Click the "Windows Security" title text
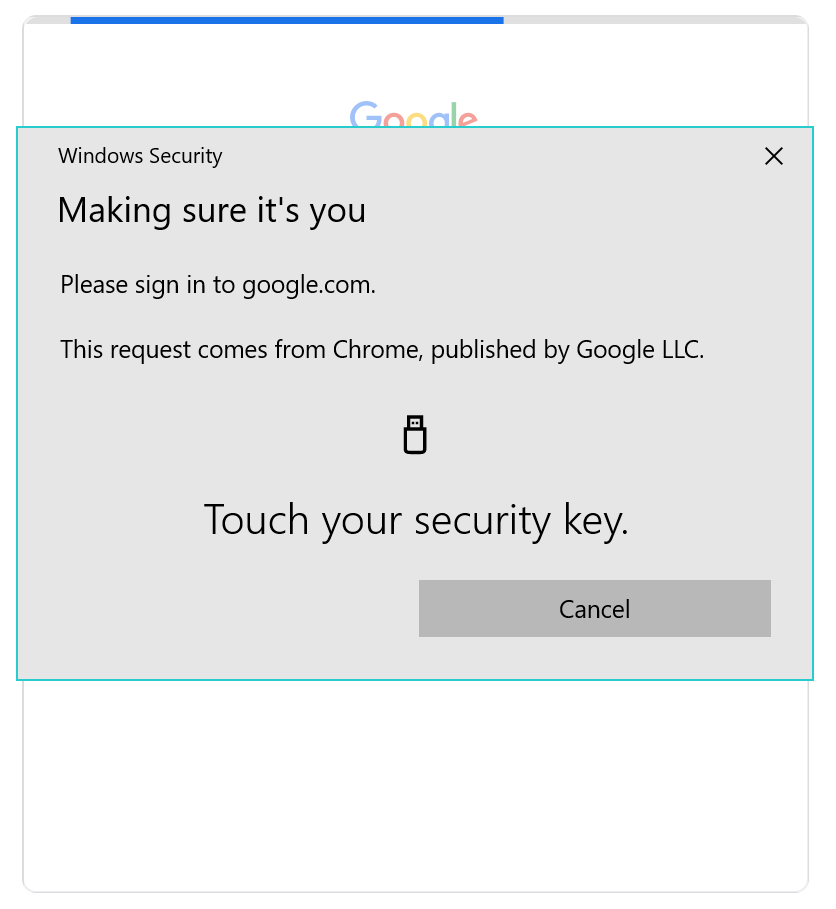836x909 pixels. point(140,156)
